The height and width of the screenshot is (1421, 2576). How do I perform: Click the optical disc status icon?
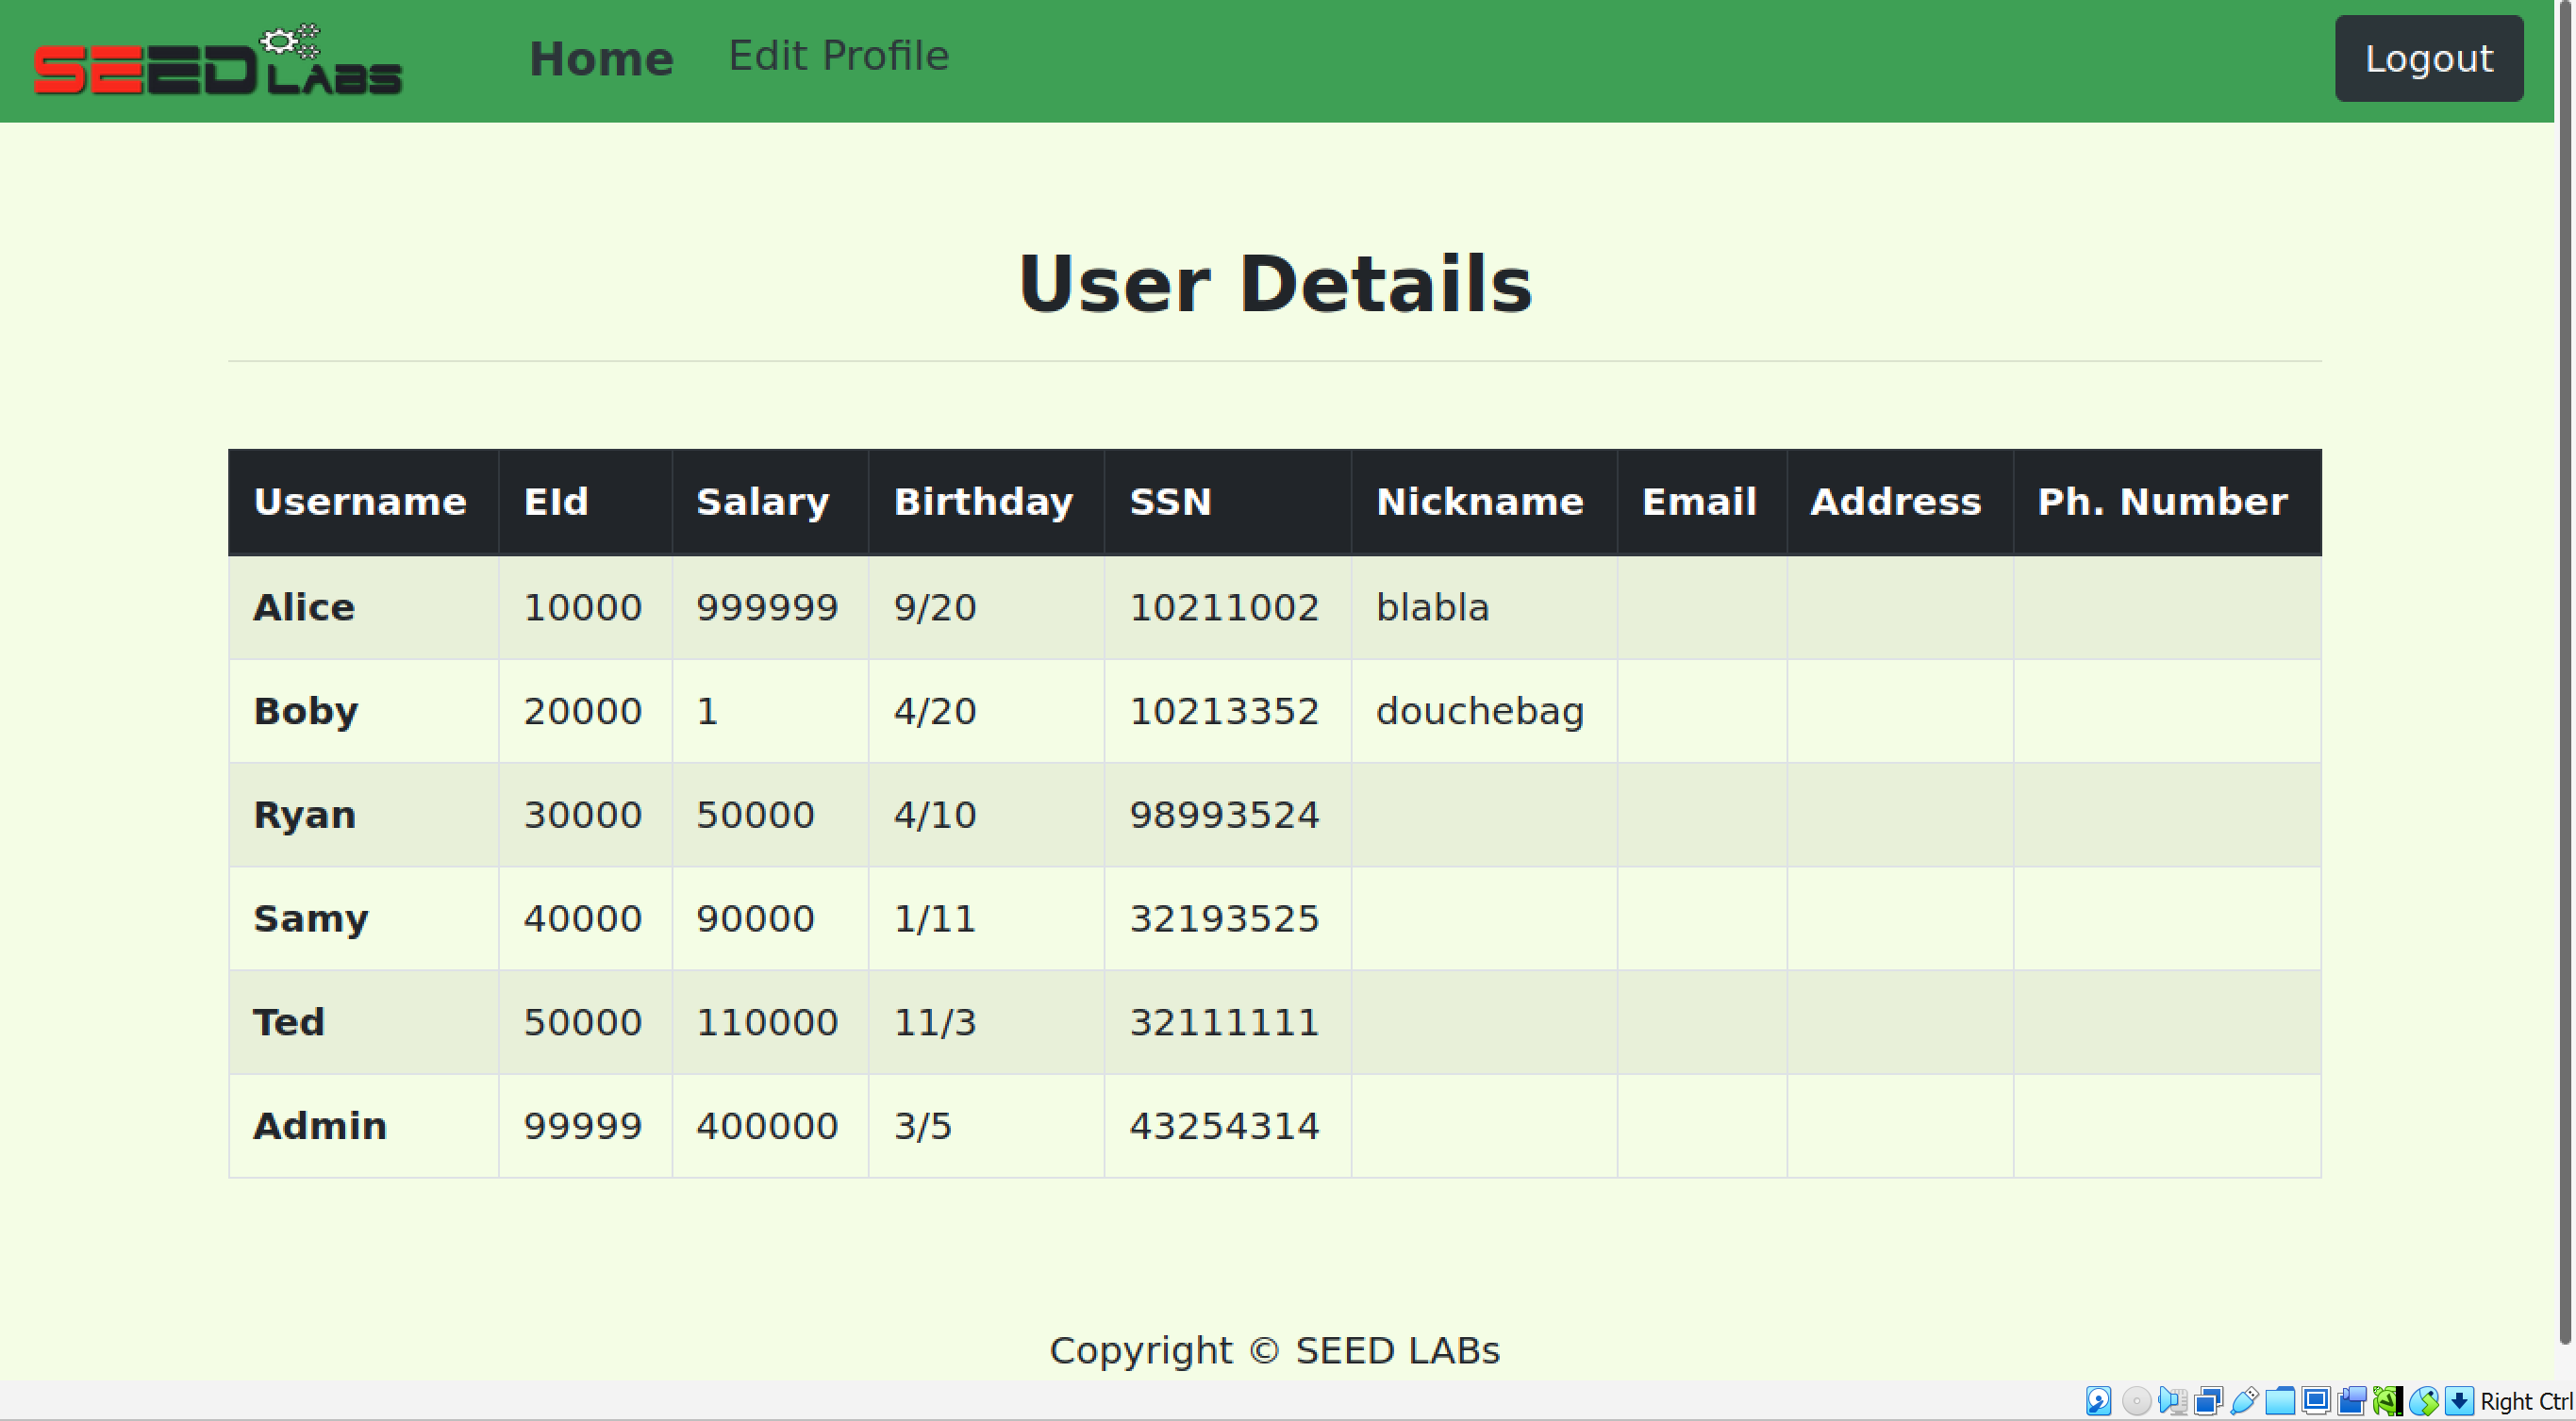pyautogui.click(x=2136, y=1401)
